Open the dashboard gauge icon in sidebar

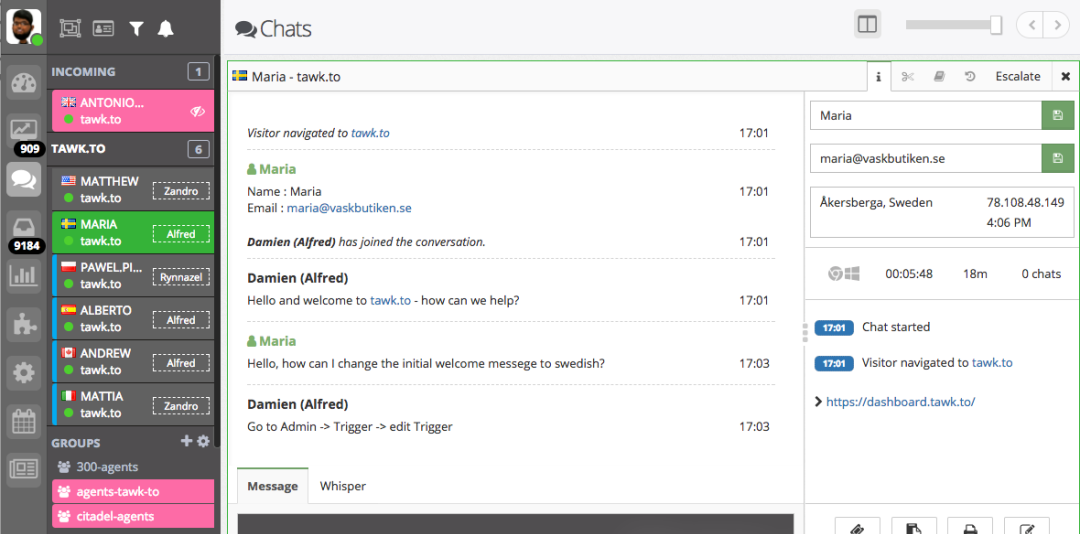pyautogui.click(x=23, y=83)
